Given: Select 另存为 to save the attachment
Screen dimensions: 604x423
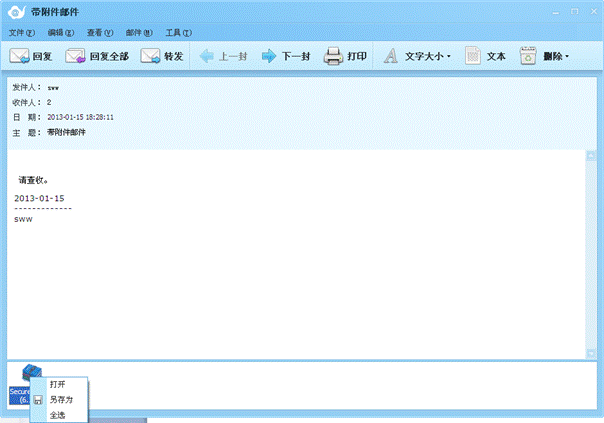Looking at the screenshot, I should click(61, 399).
